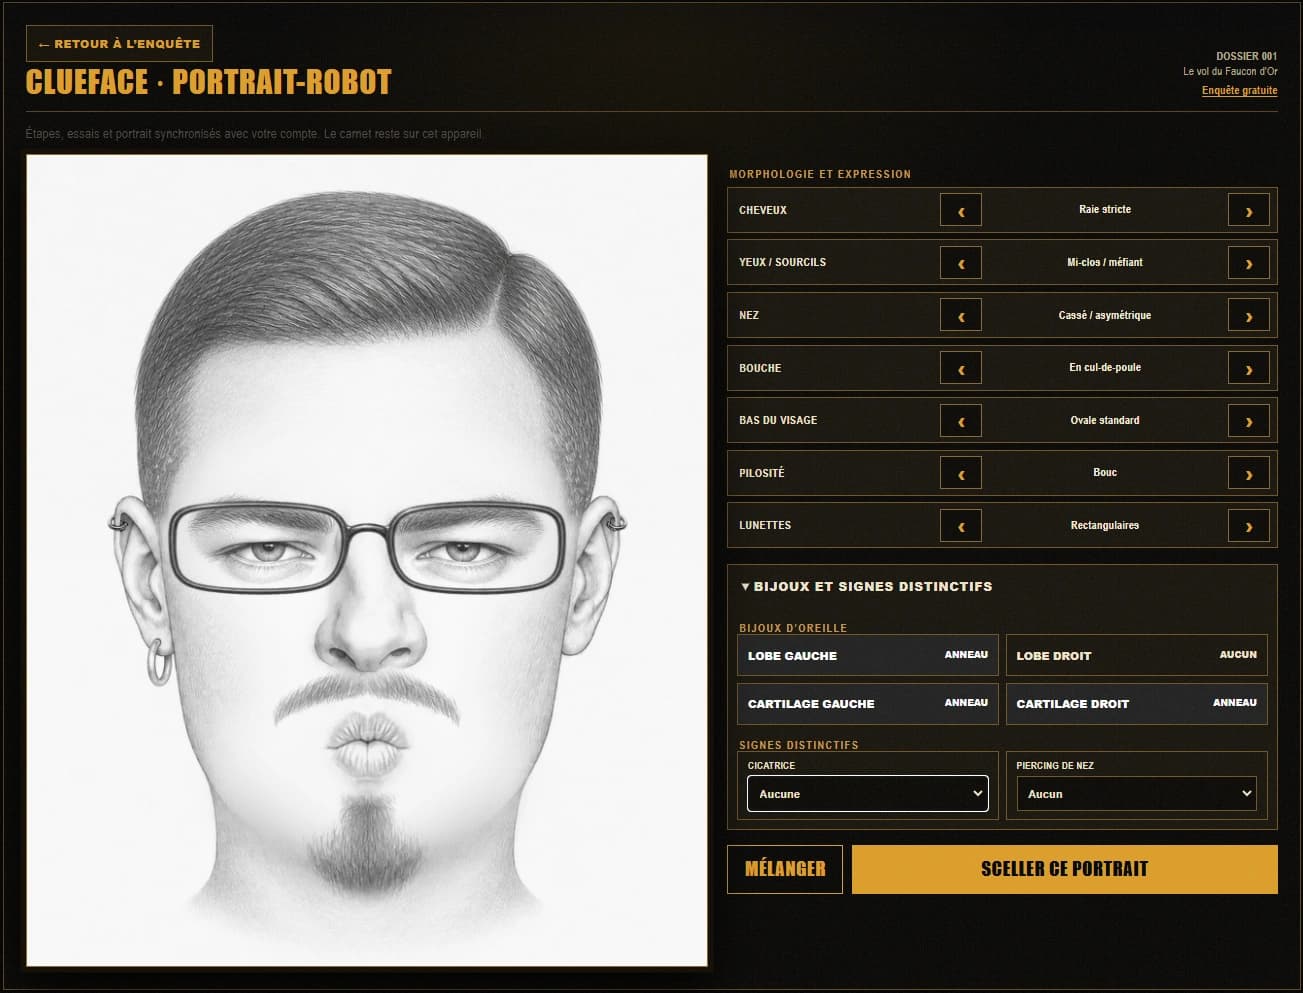Cycle forward Bas du visage shape

pos(1248,420)
